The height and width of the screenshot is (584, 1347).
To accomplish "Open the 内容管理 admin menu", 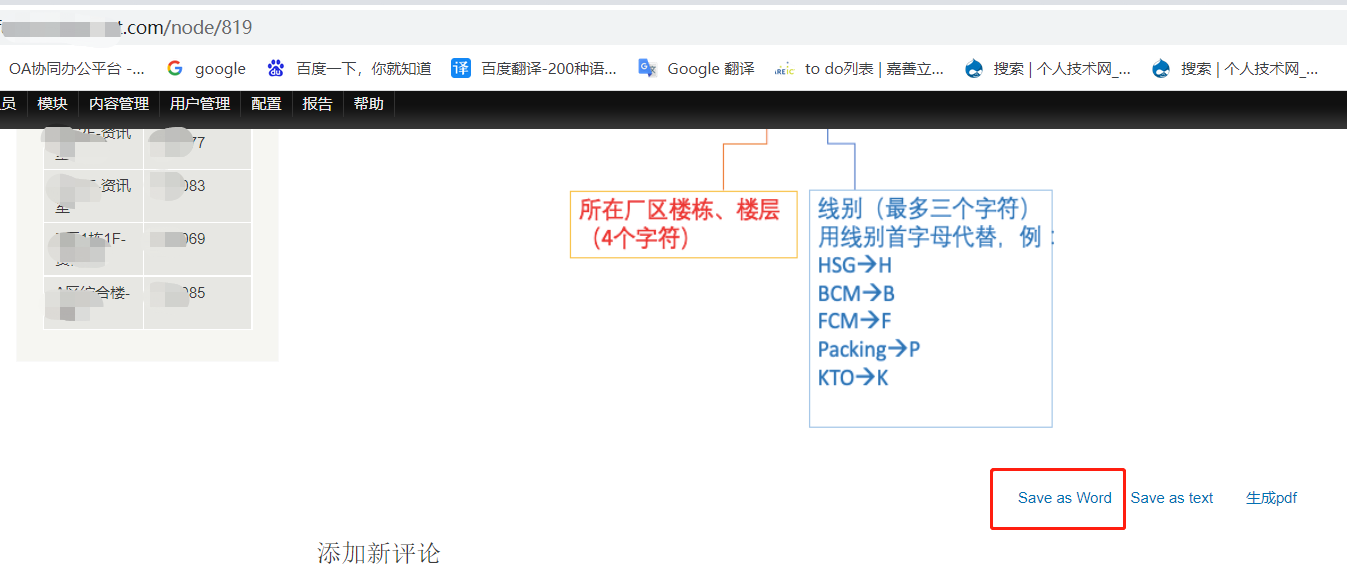I will [x=118, y=104].
